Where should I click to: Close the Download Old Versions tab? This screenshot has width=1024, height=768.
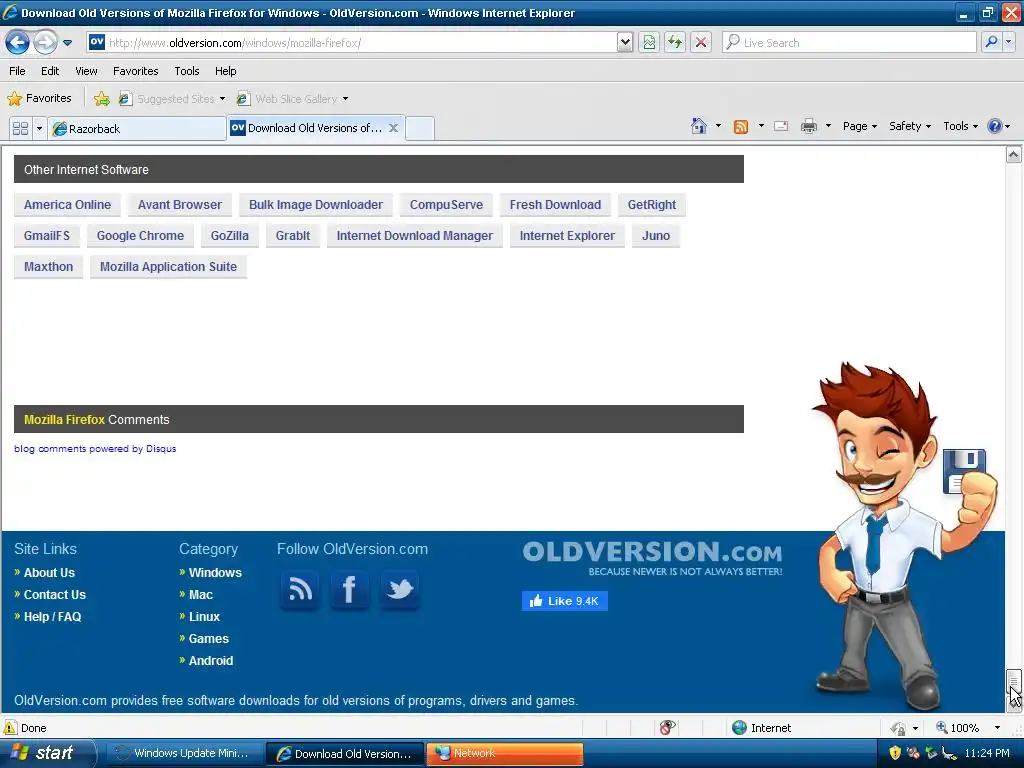click(x=393, y=128)
